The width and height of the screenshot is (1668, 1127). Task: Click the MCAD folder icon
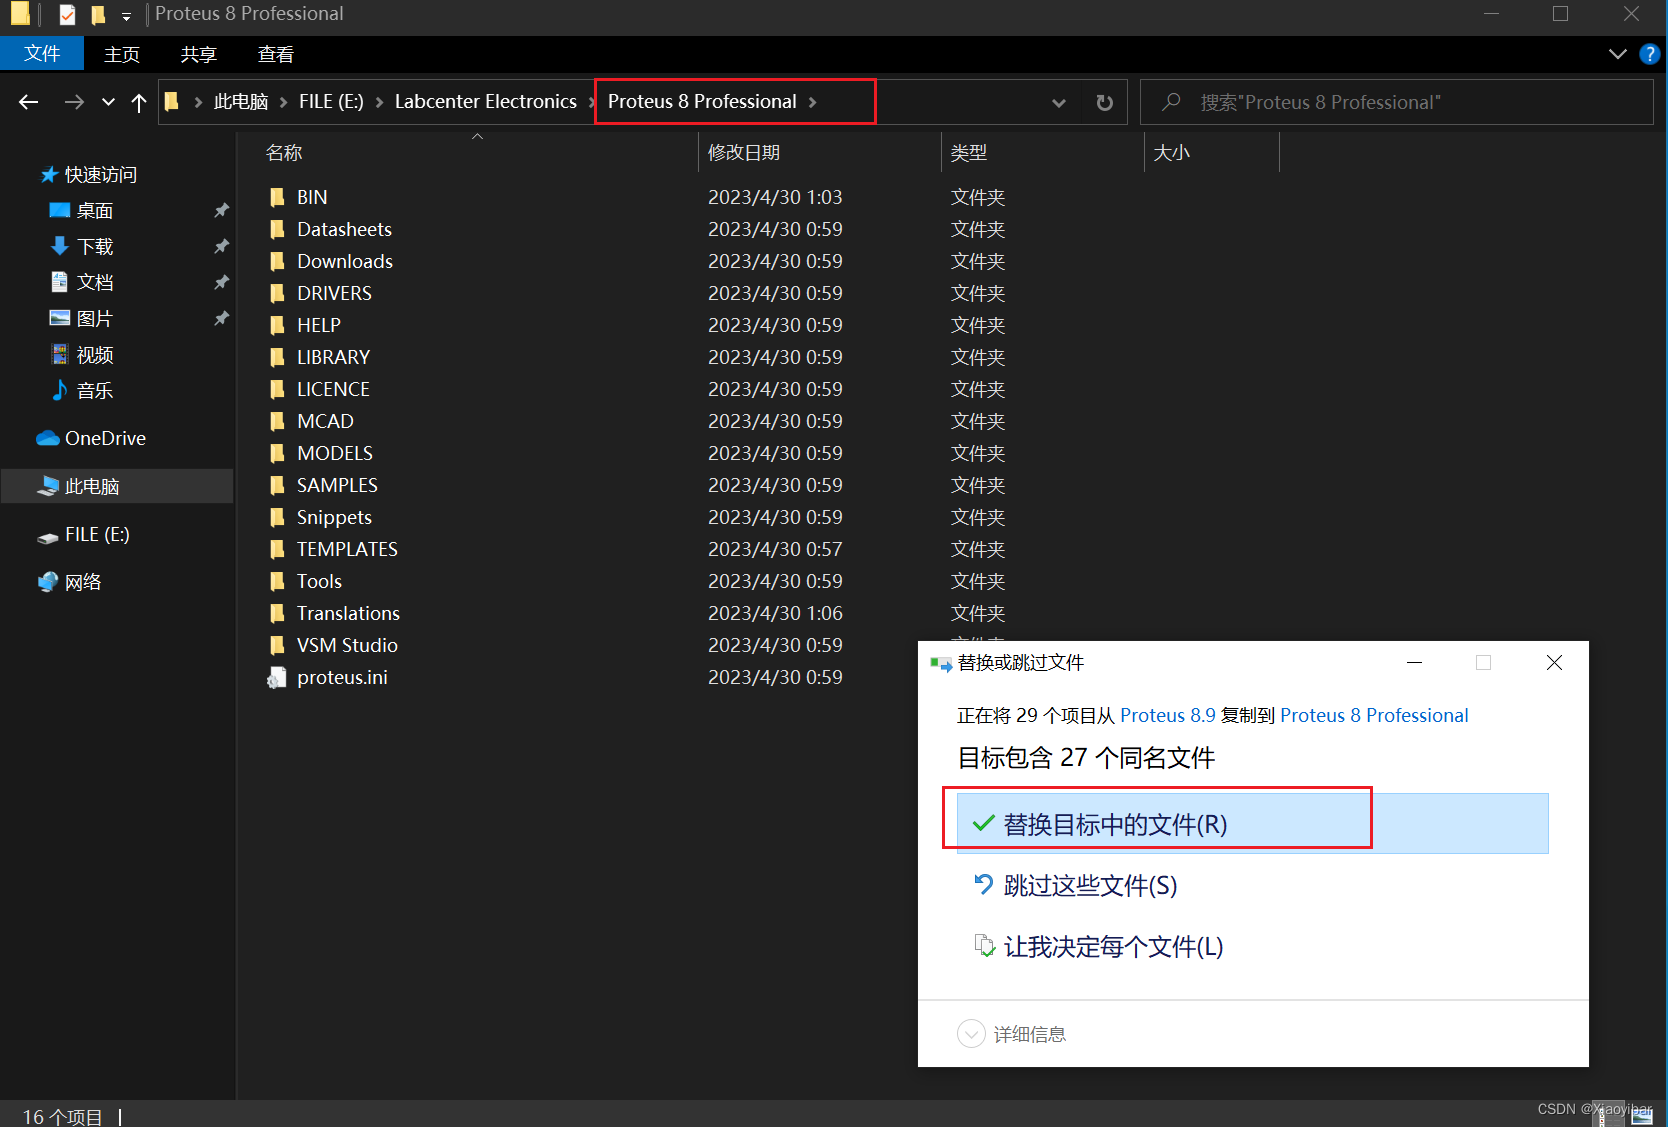(x=277, y=421)
